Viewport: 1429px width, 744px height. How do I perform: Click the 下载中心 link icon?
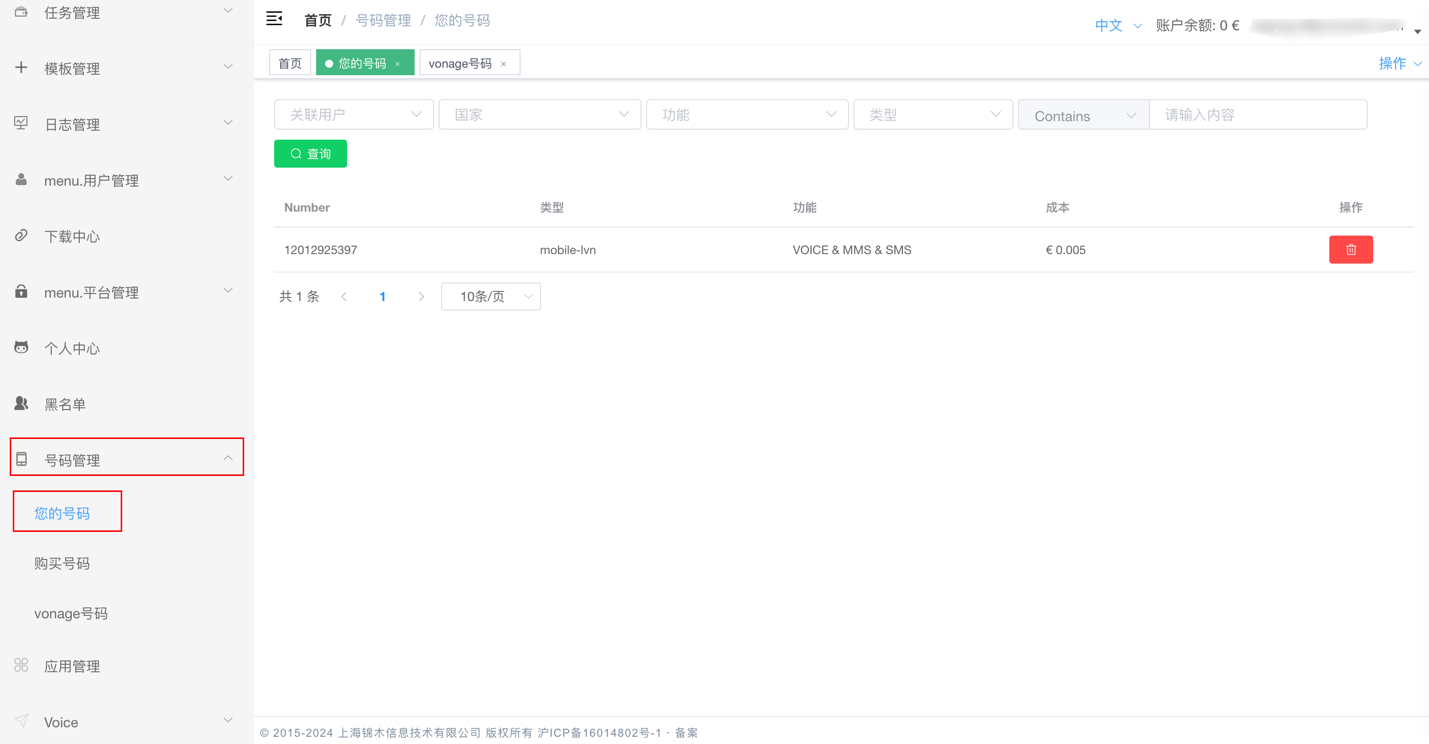pyautogui.click(x=21, y=236)
